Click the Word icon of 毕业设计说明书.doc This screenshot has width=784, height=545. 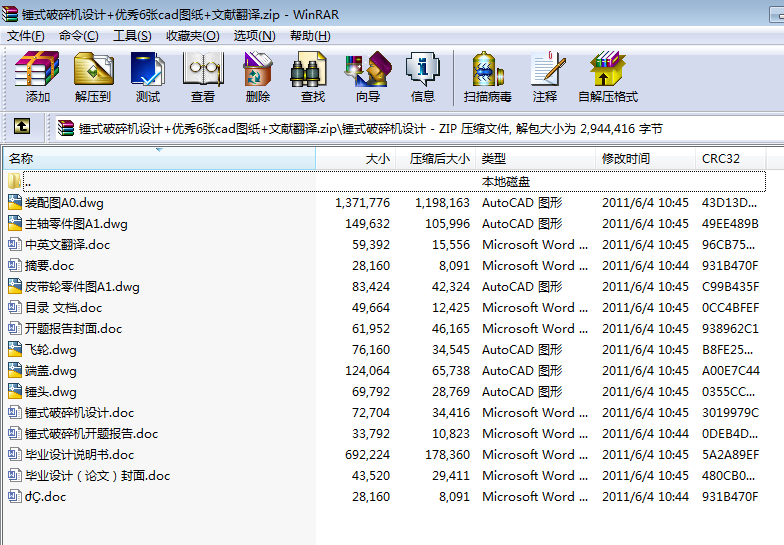click(15, 454)
